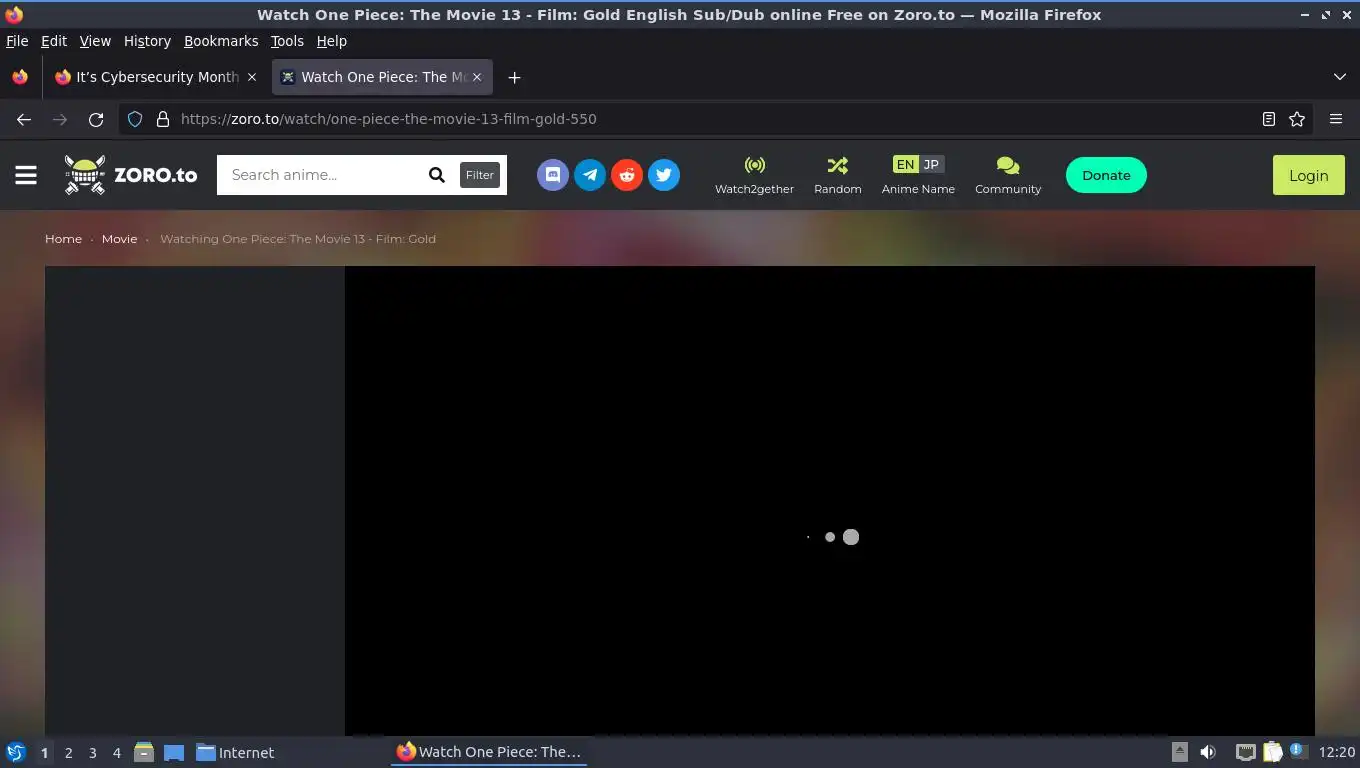The width and height of the screenshot is (1360, 768).
Task: Click the clipboard tray icon
Action: pos(1272,752)
